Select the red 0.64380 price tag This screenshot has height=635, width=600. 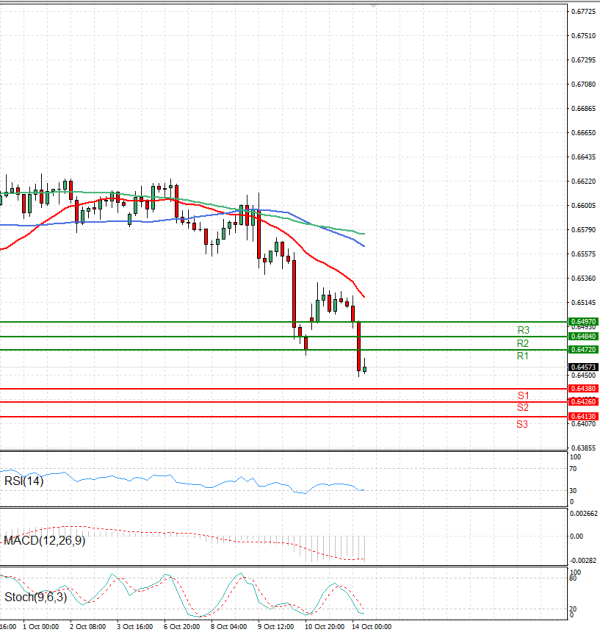tap(583, 388)
